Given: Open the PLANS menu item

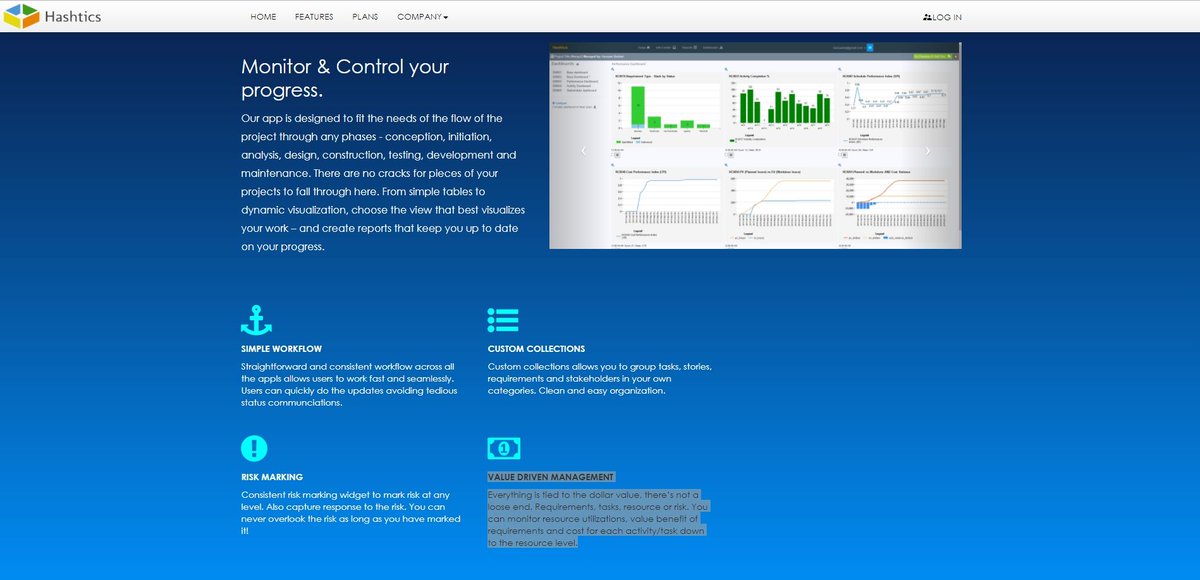Looking at the screenshot, I should (365, 17).
